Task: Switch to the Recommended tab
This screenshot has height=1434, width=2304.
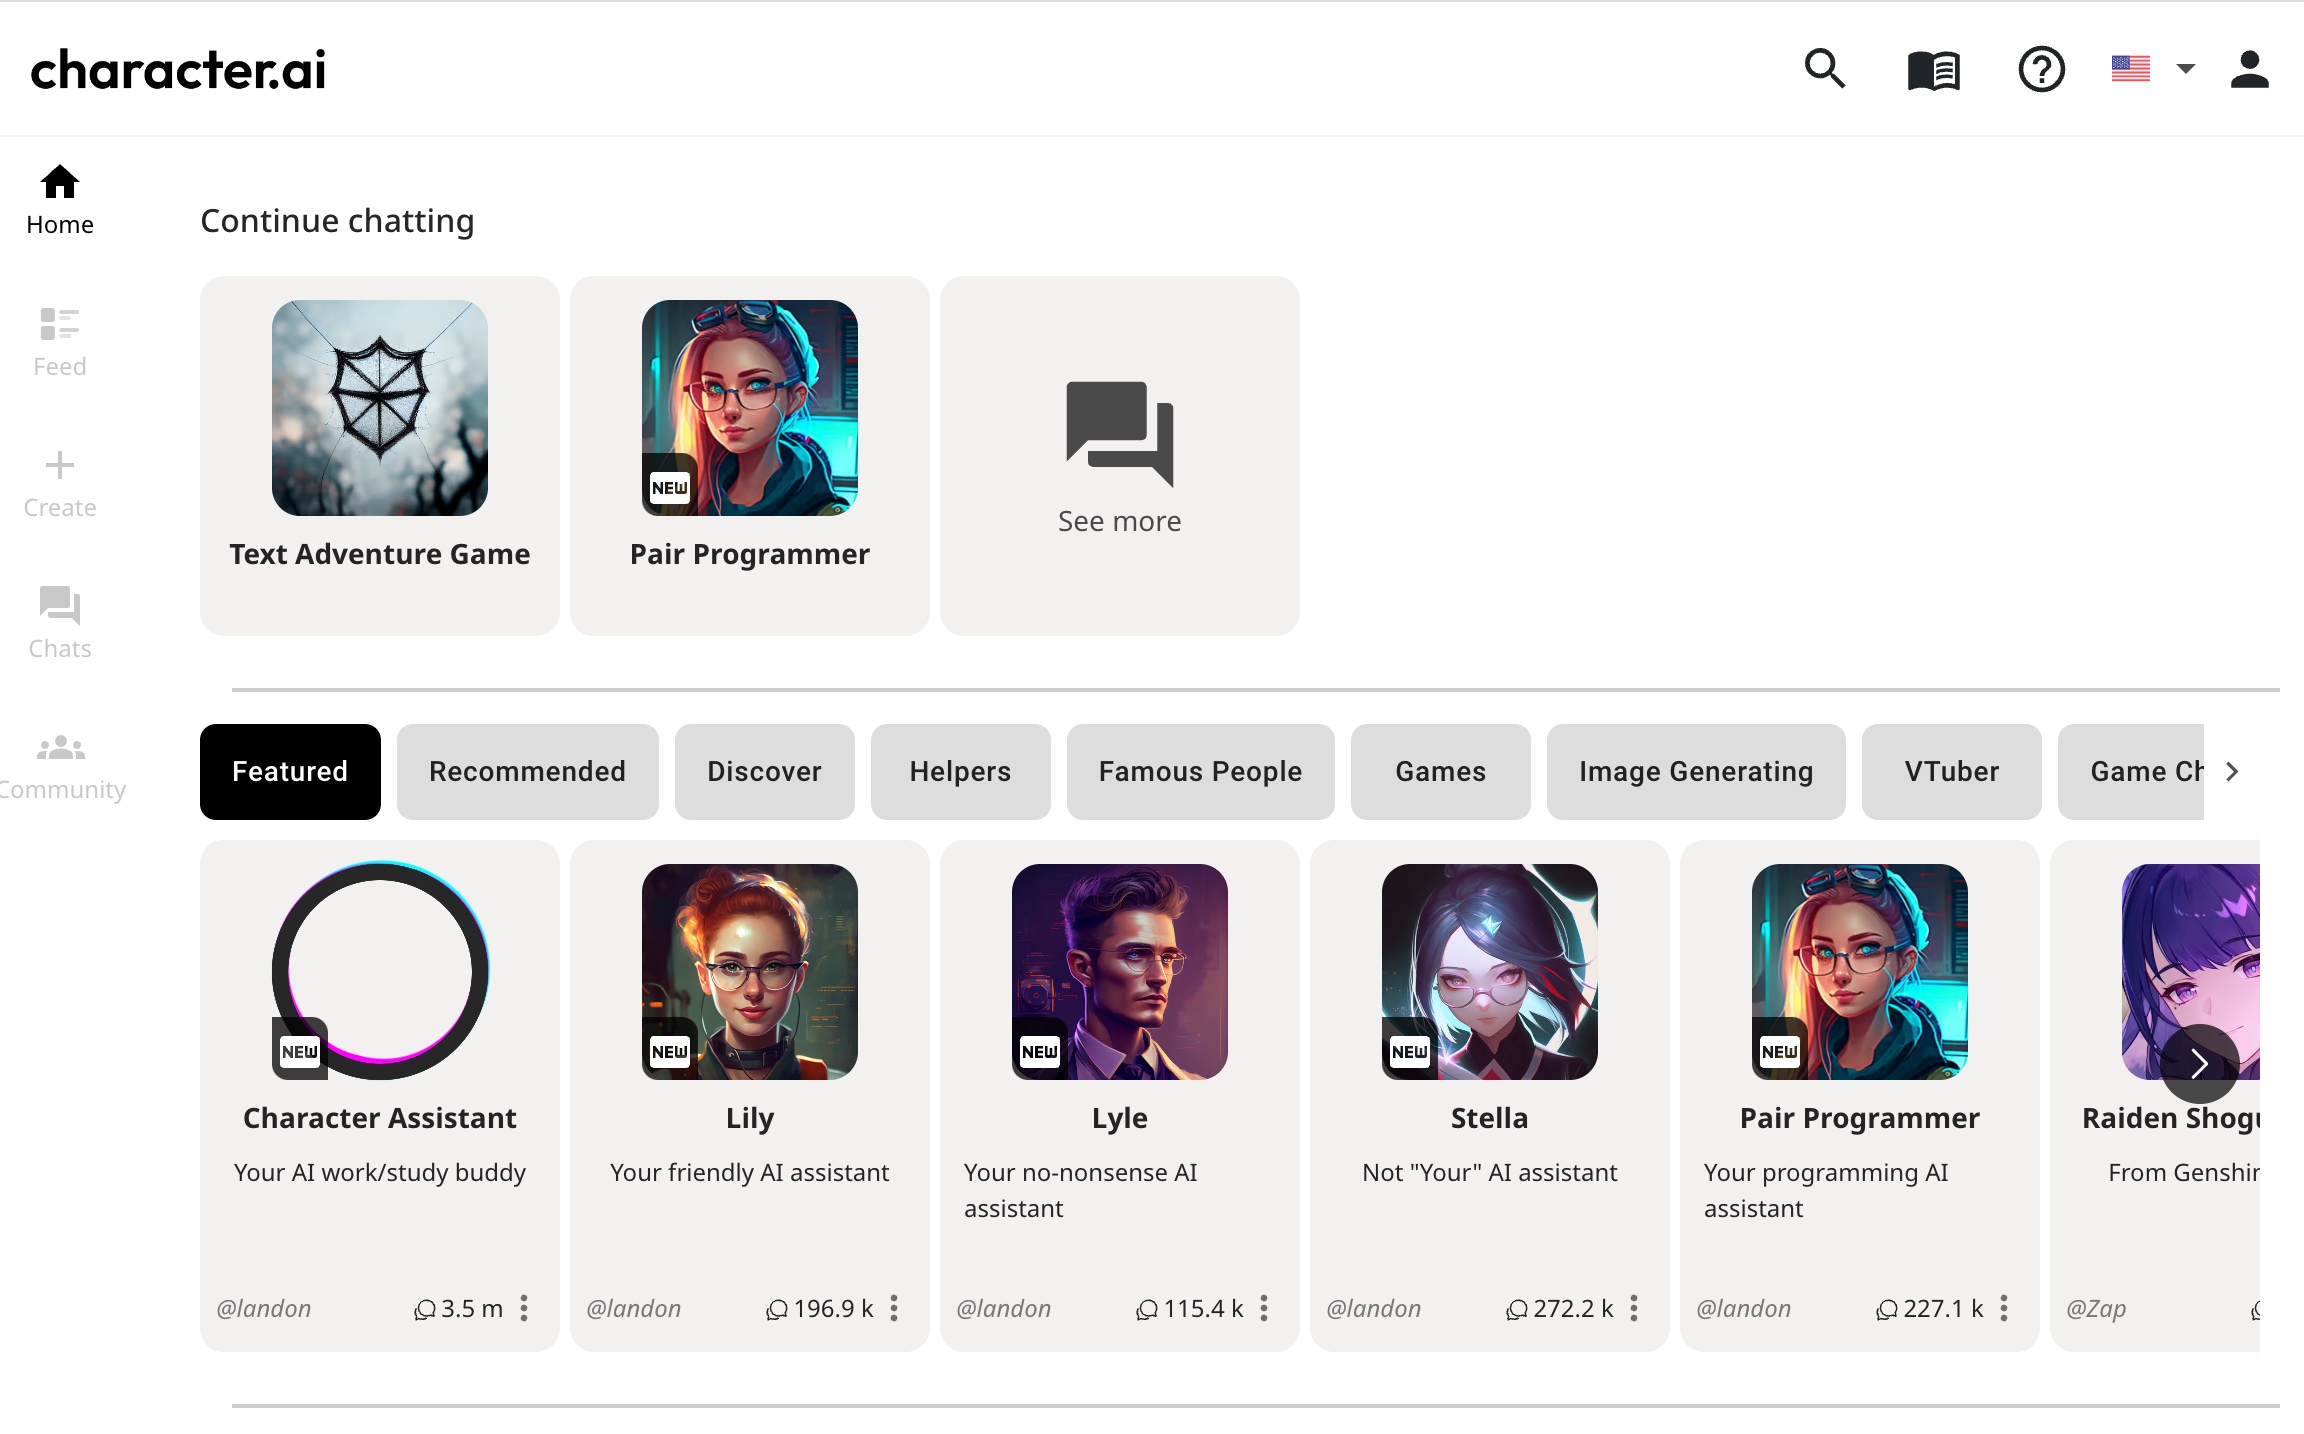Action: 527,771
